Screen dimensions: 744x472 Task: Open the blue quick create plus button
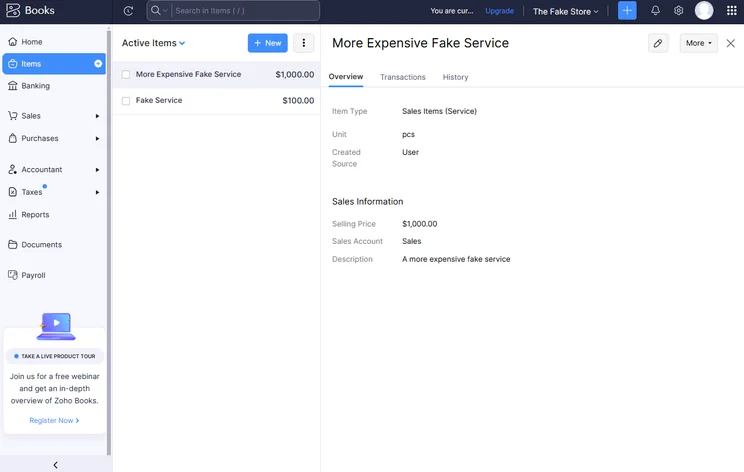click(x=627, y=10)
